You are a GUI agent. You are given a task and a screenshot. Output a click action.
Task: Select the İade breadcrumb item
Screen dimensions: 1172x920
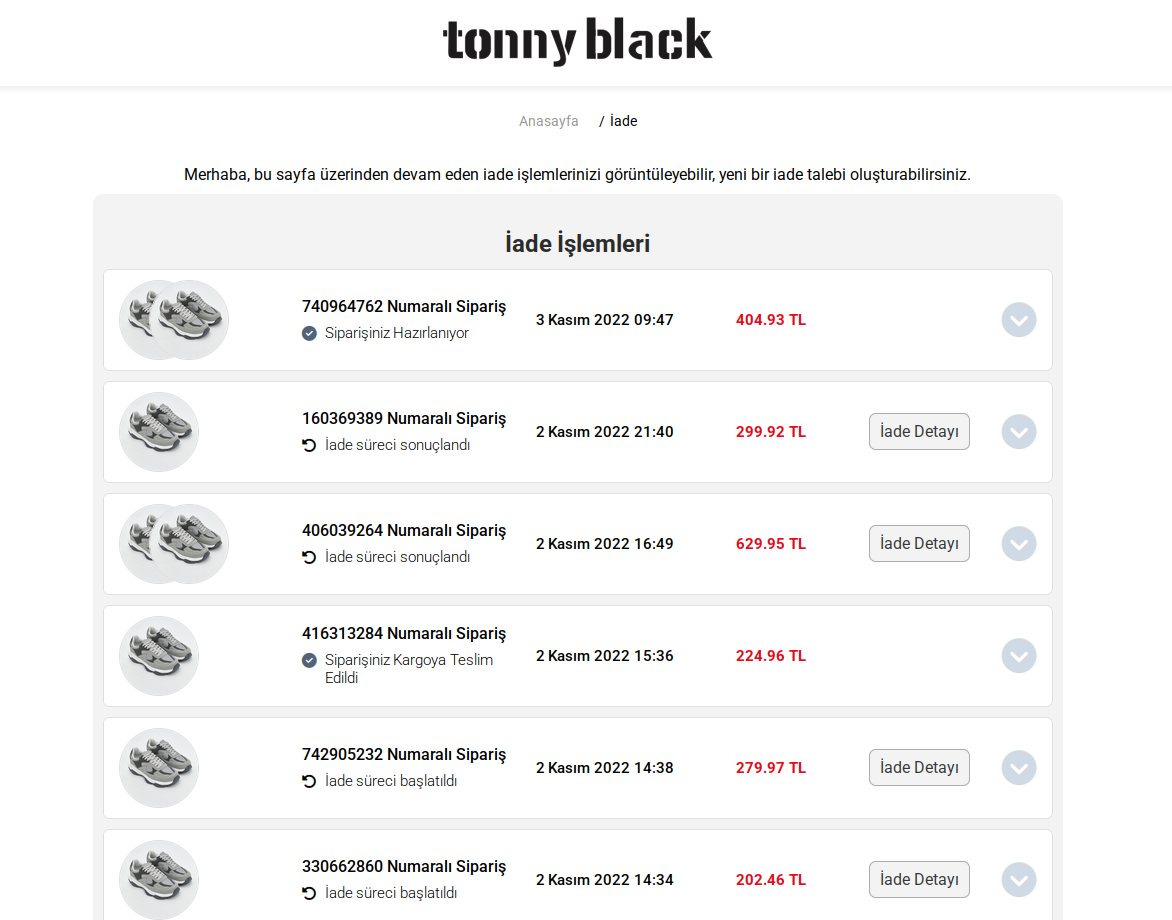click(623, 121)
